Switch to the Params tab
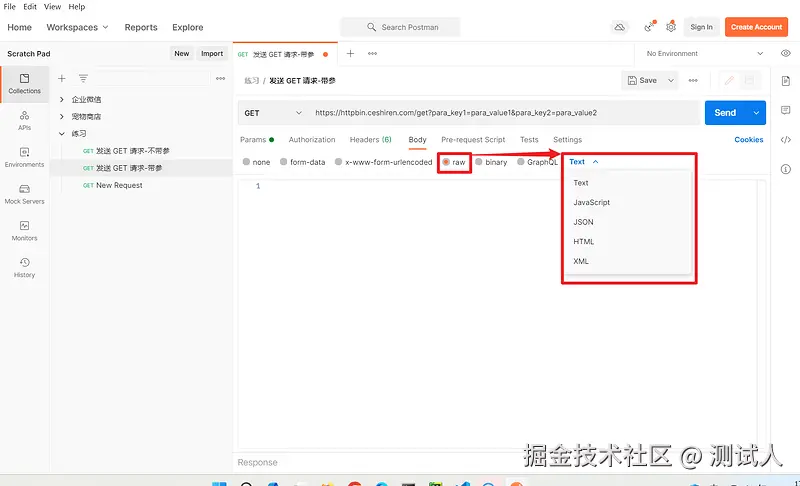This screenshot has width=800, height=486. click(x=257, y=139)
